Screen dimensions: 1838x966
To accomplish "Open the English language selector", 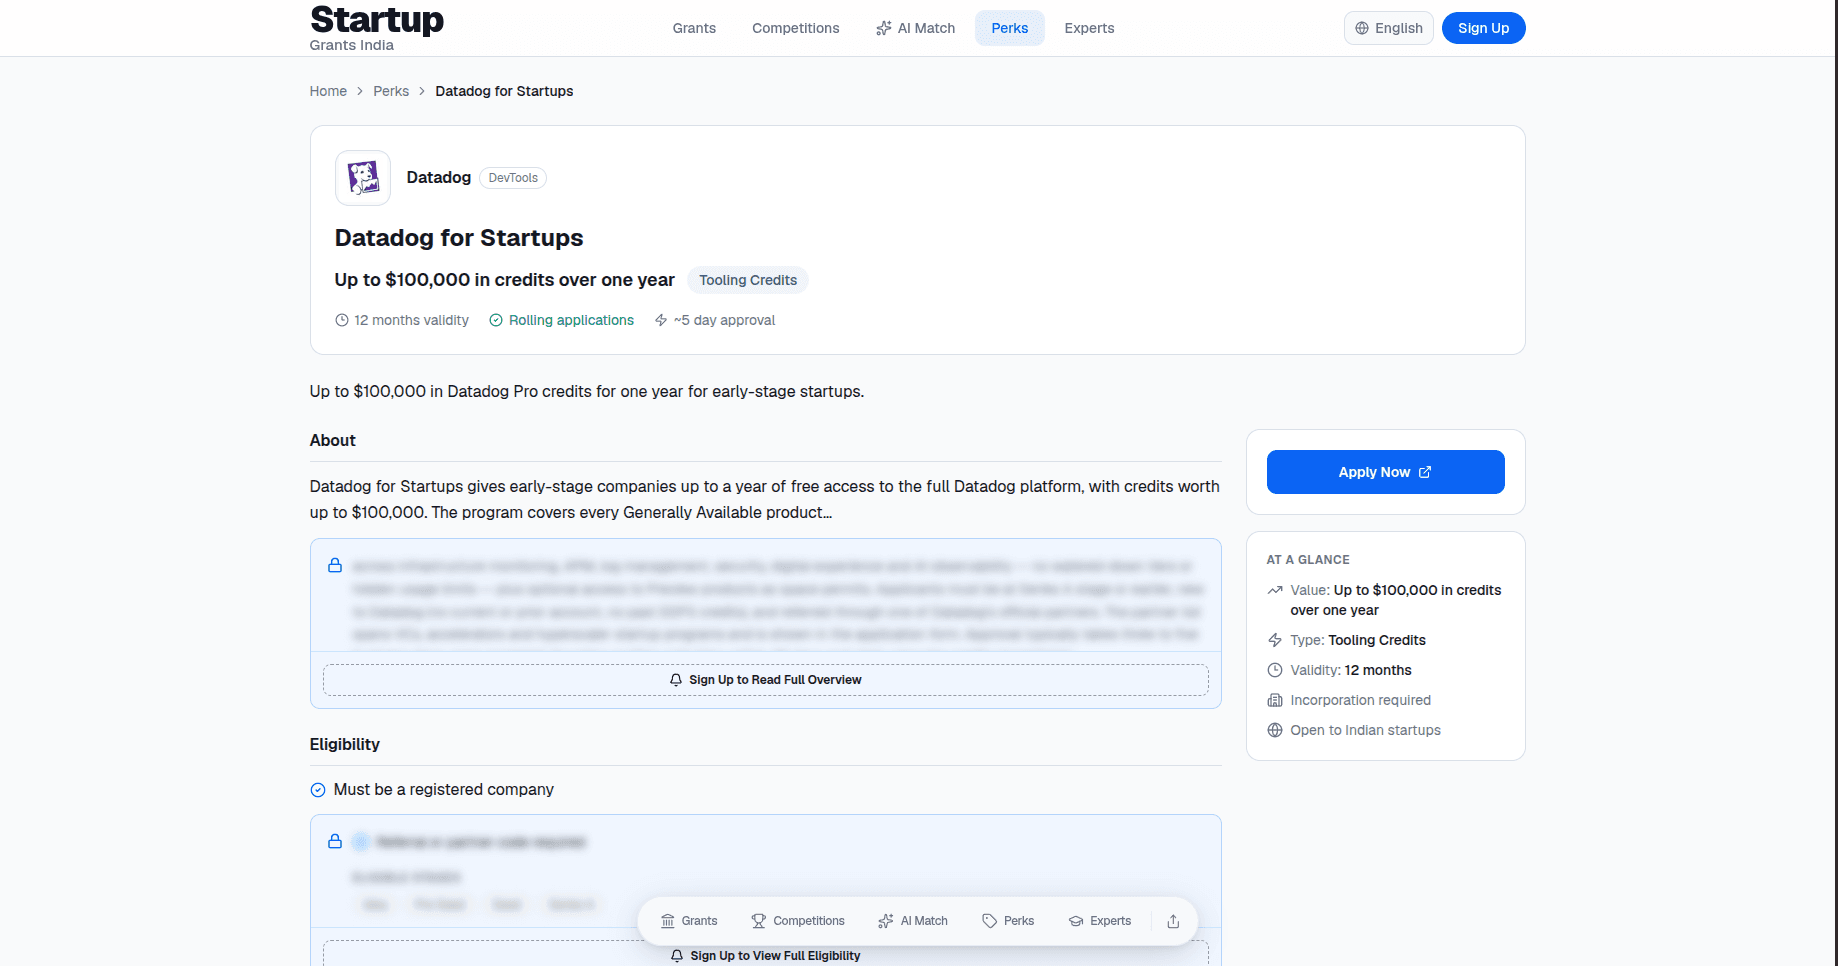I will click(1388, 28).
